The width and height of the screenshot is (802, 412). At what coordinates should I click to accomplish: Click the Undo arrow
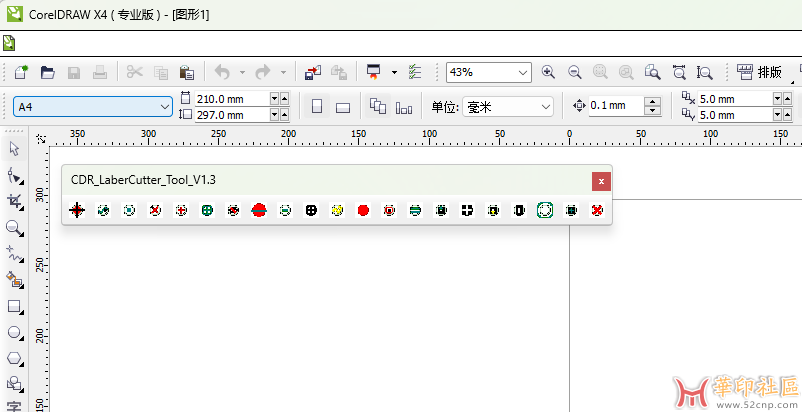click(222, 73)
